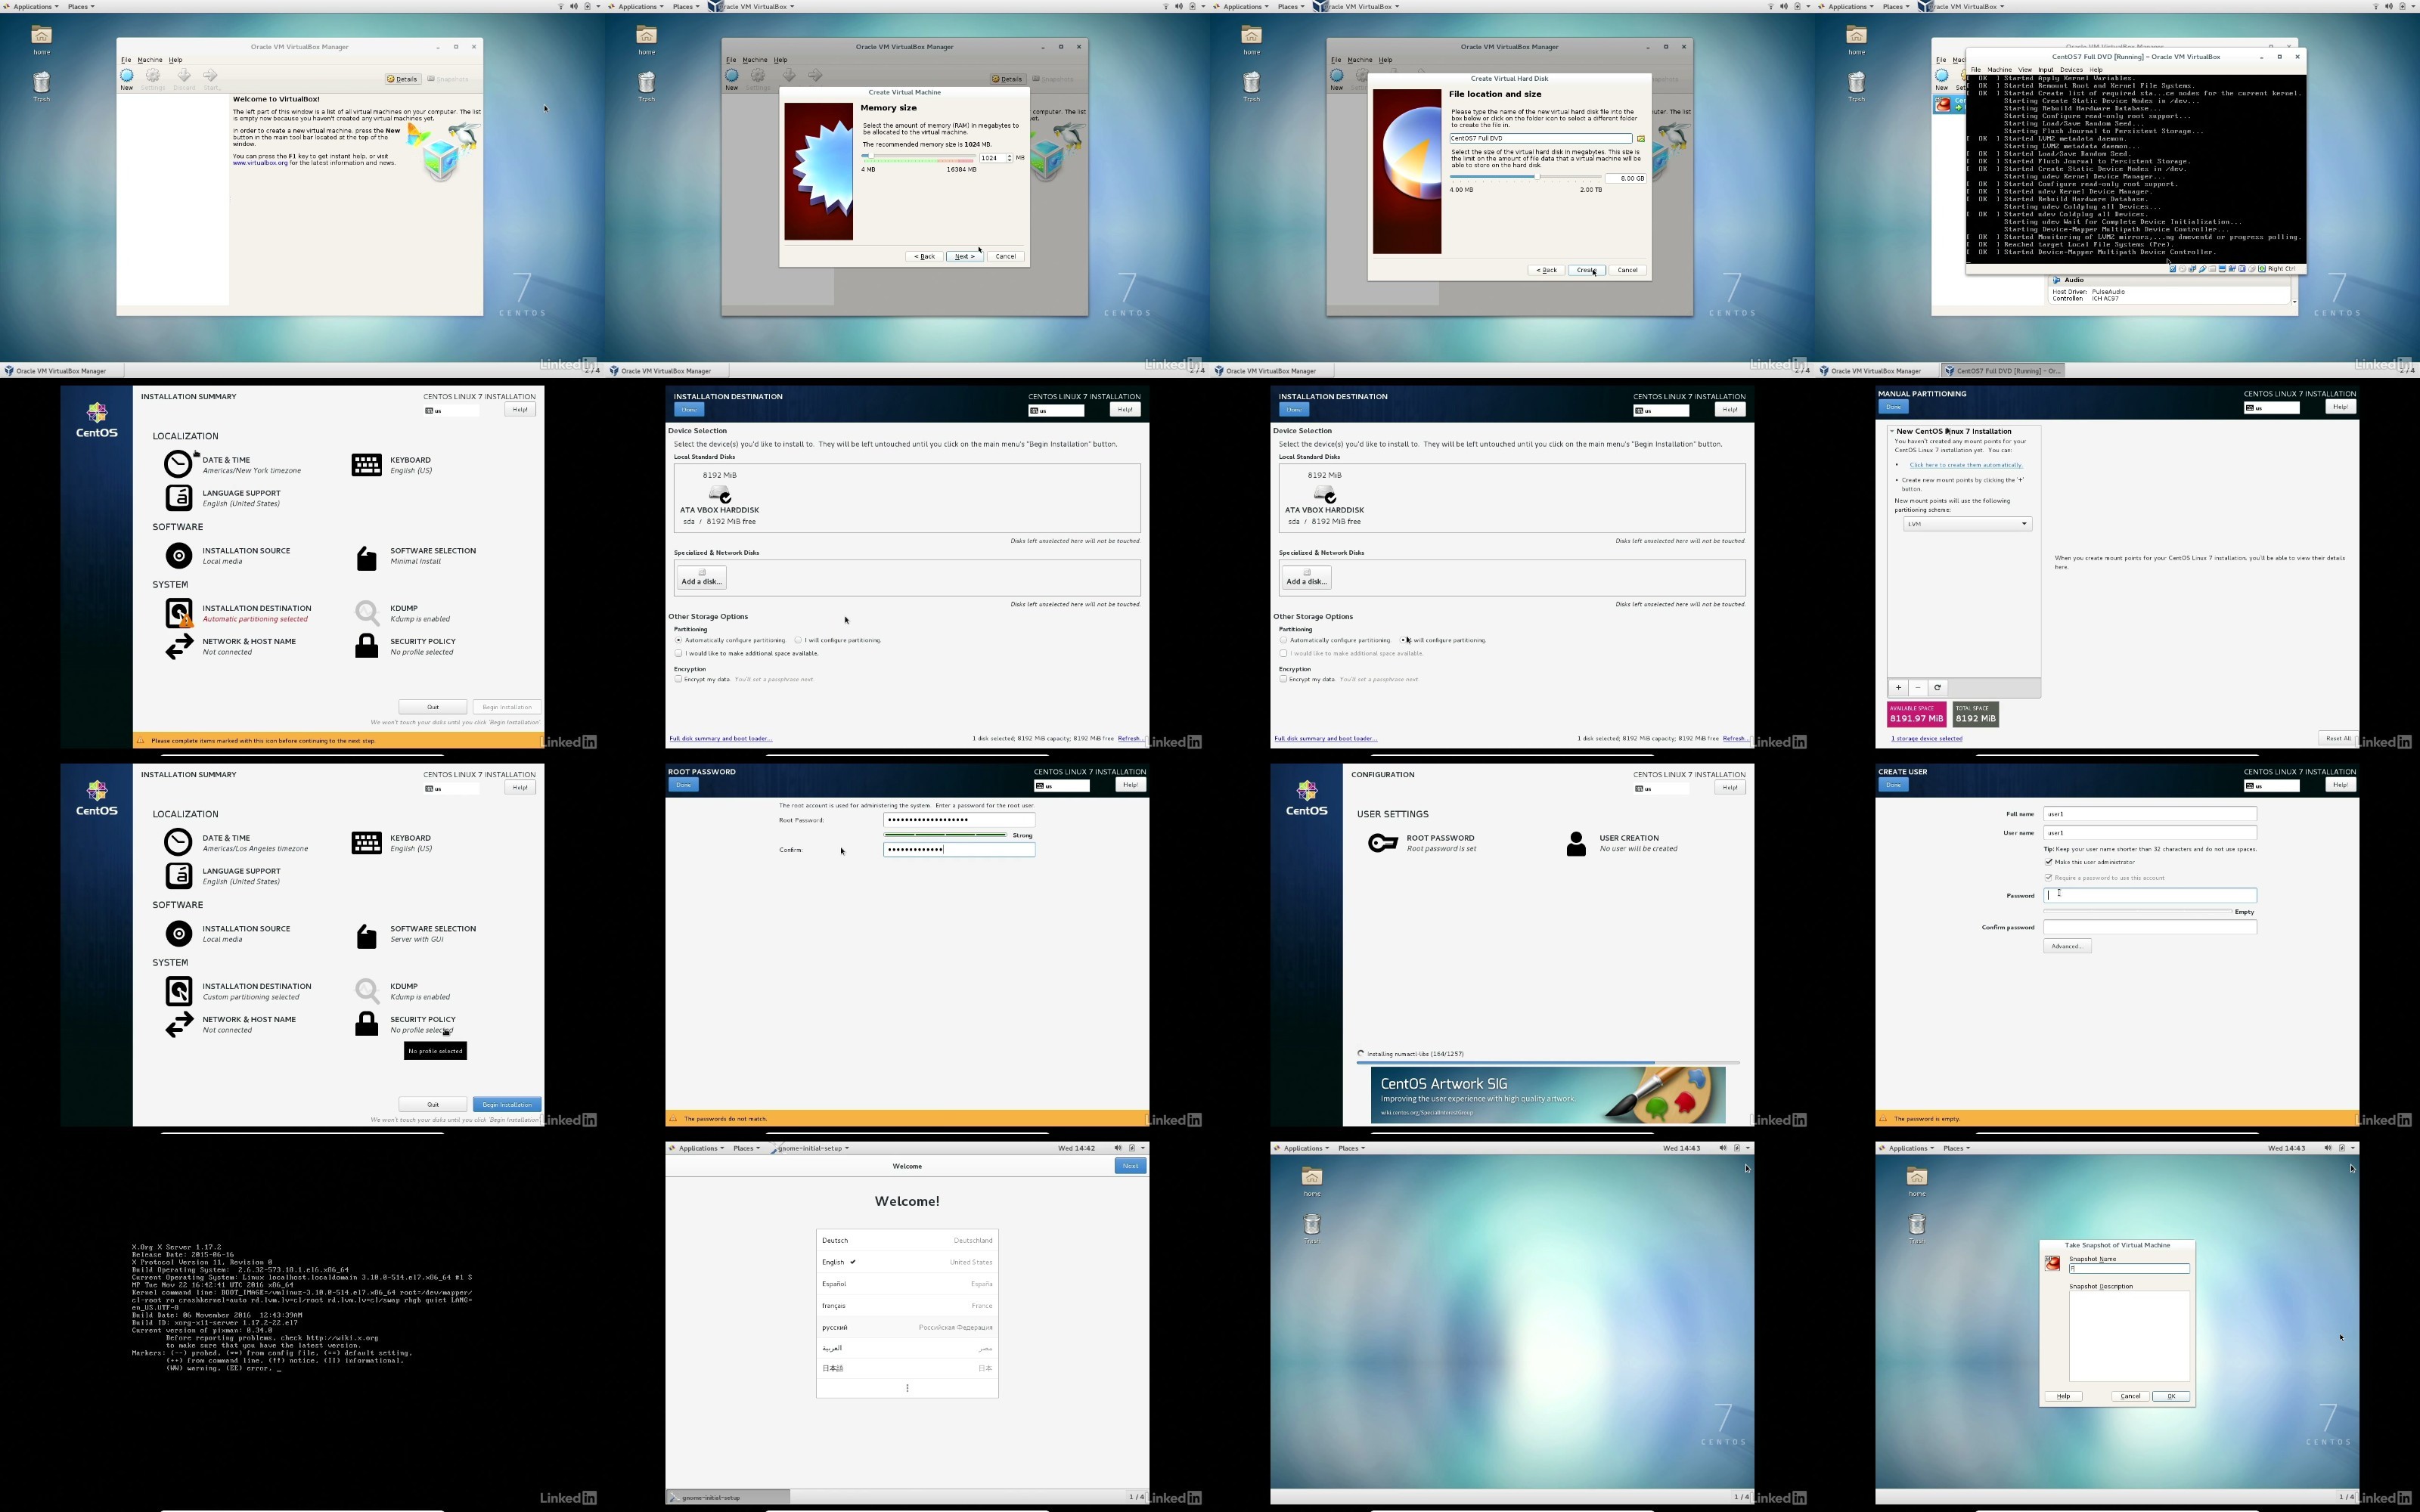This screenshot has width=2420, height=1512.
Task: Click the minus button in Manual Partitioning
Action: [1917, 688]
